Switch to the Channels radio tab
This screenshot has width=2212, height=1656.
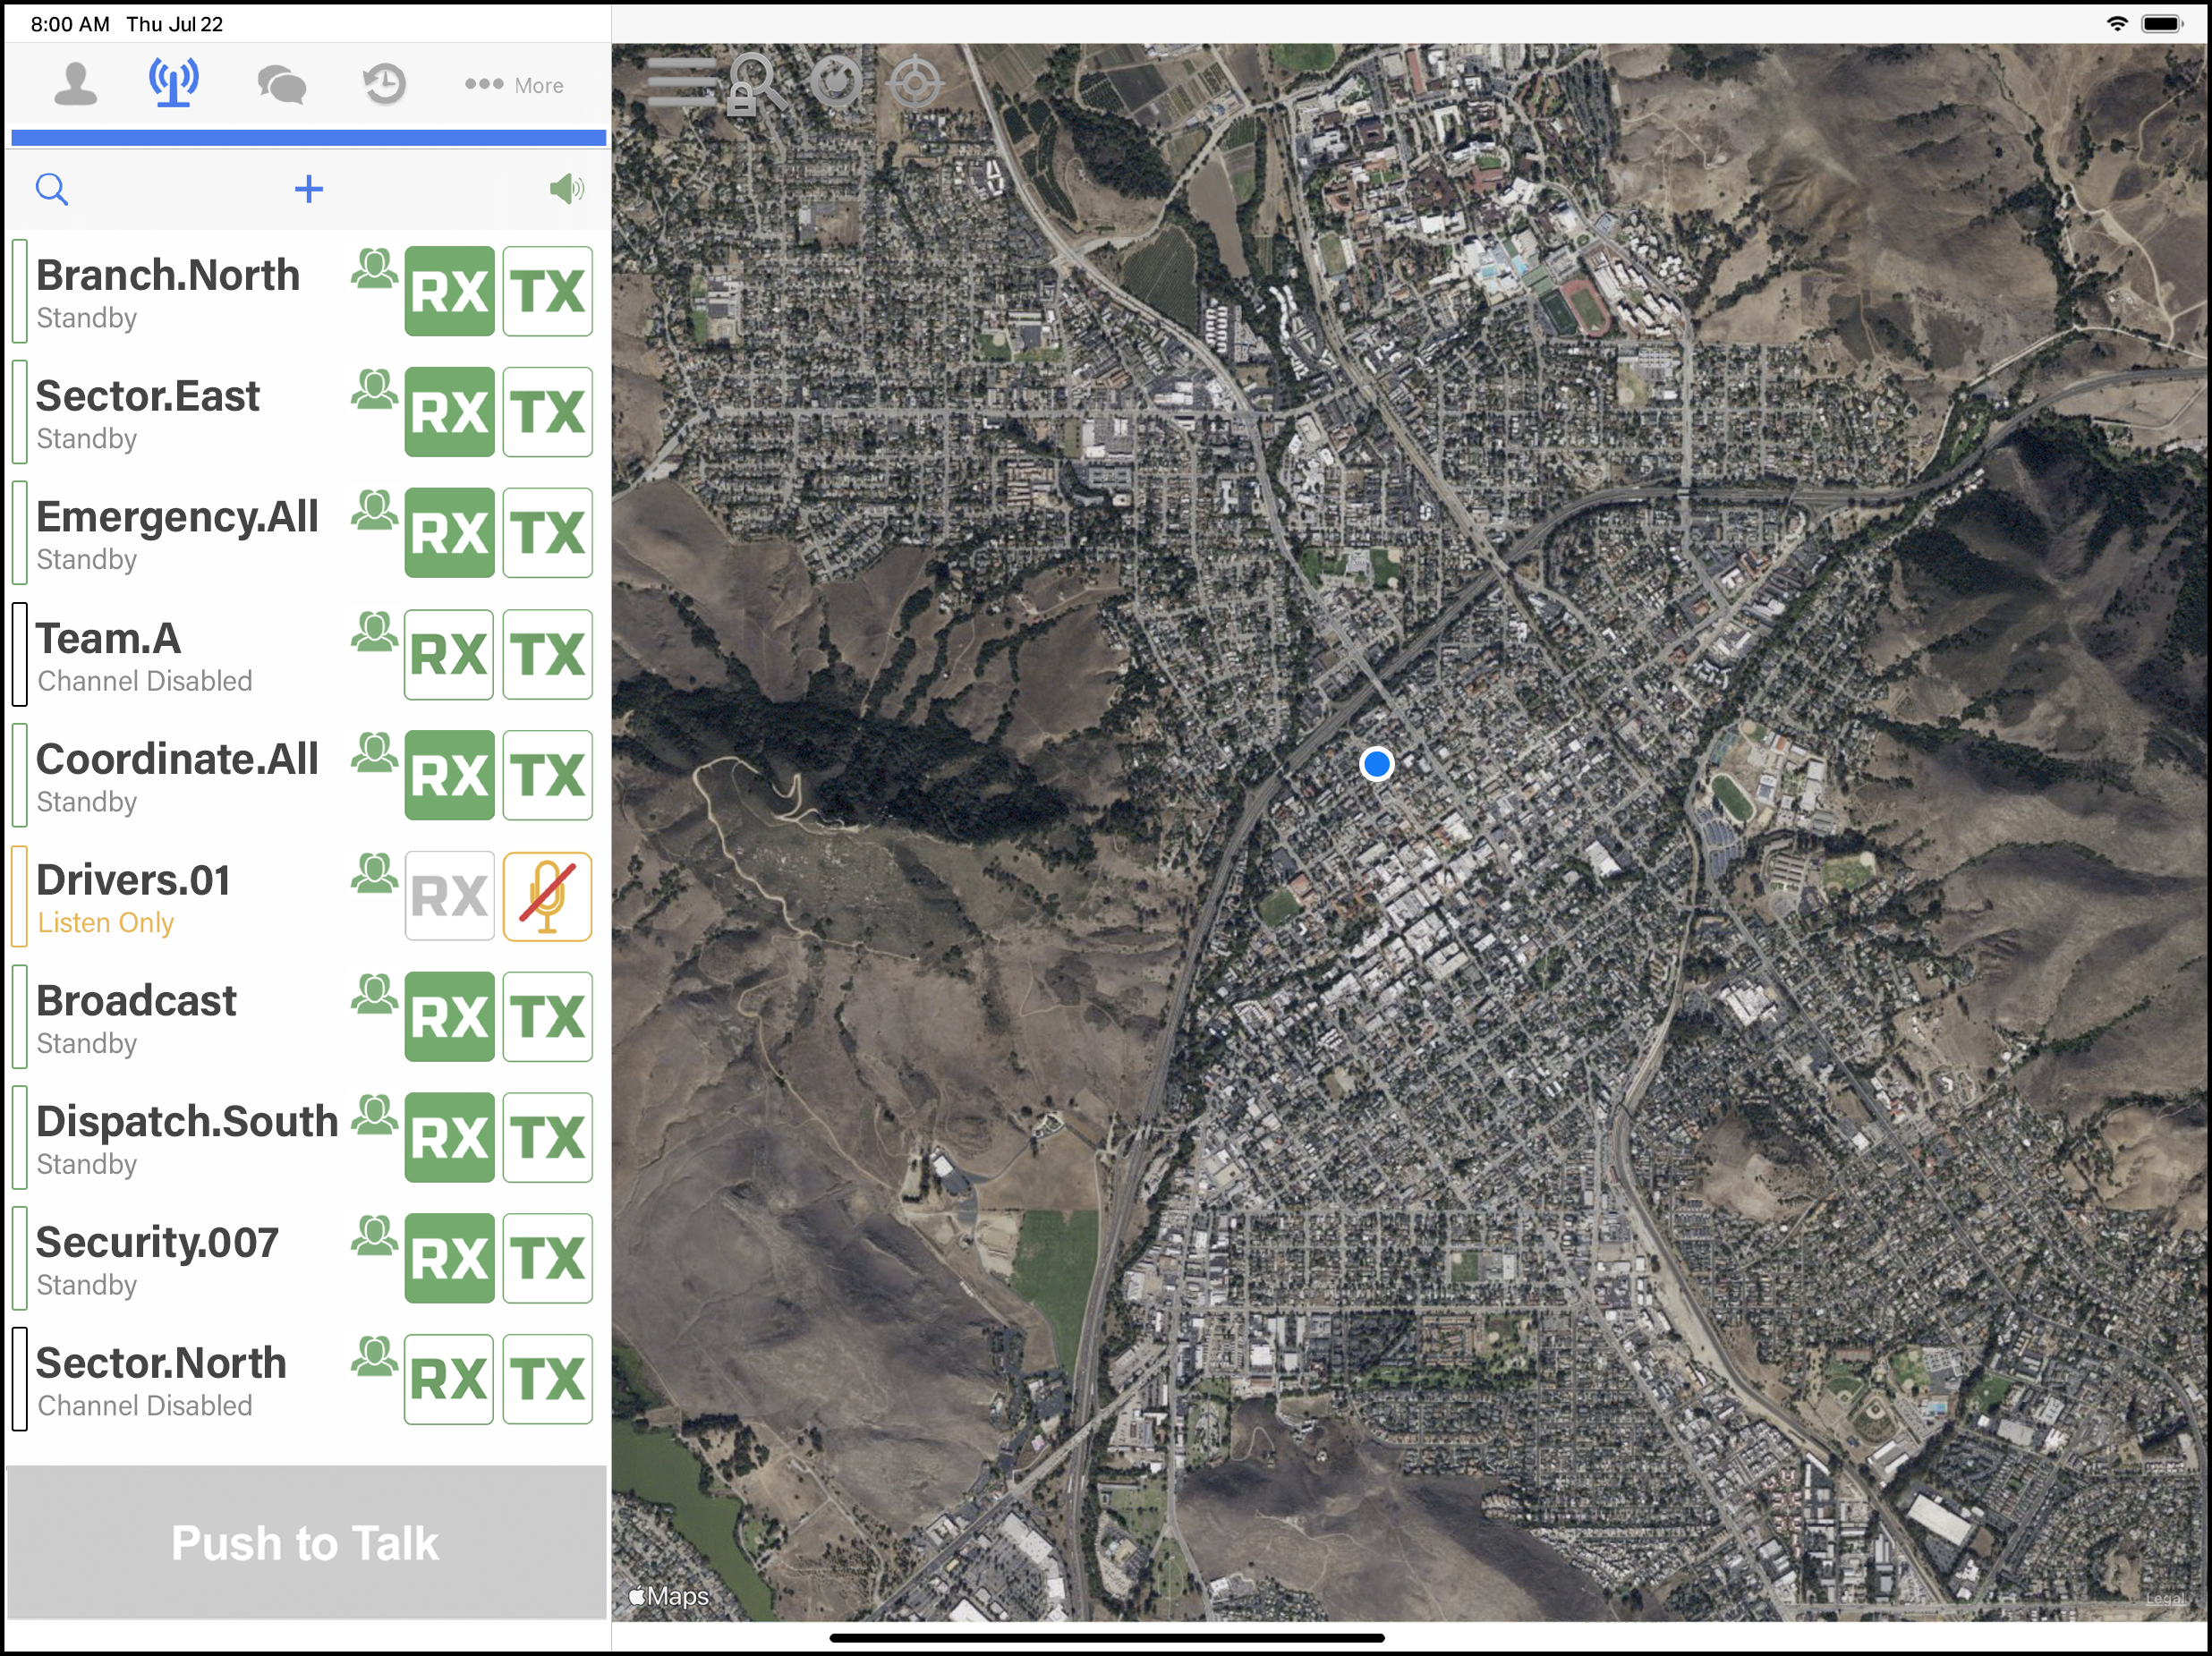tap(174, 83)
